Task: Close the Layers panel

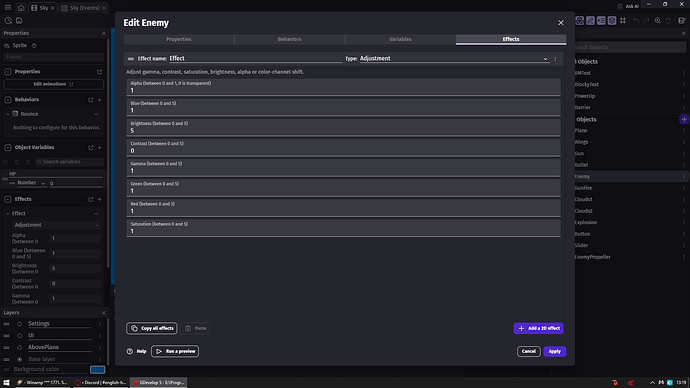Action: [104, 313]
